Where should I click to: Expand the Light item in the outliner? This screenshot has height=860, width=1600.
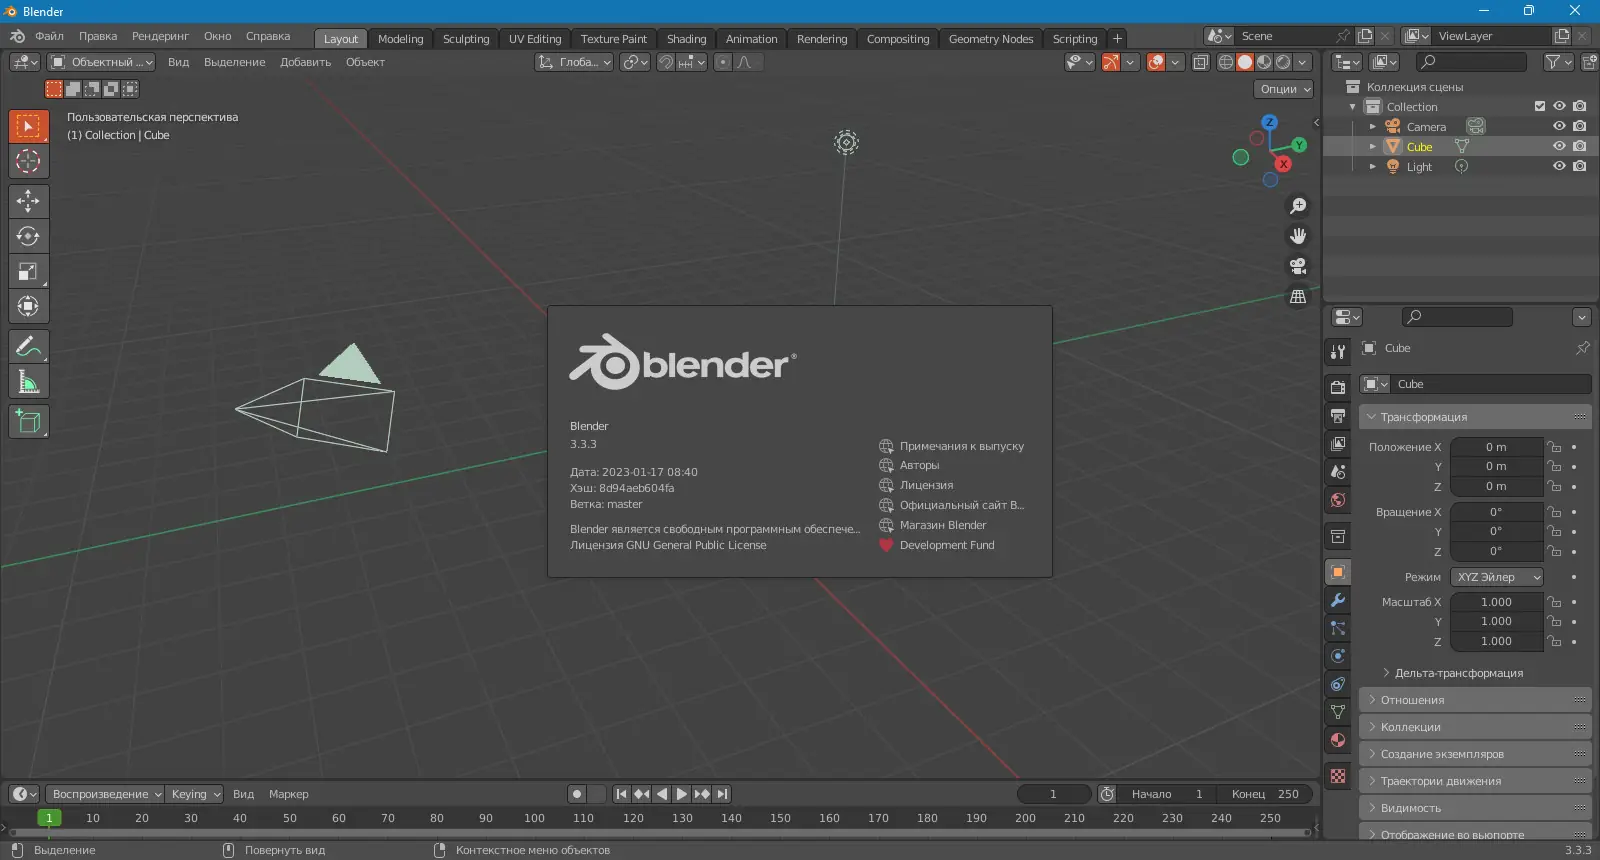pos(1373,167)
